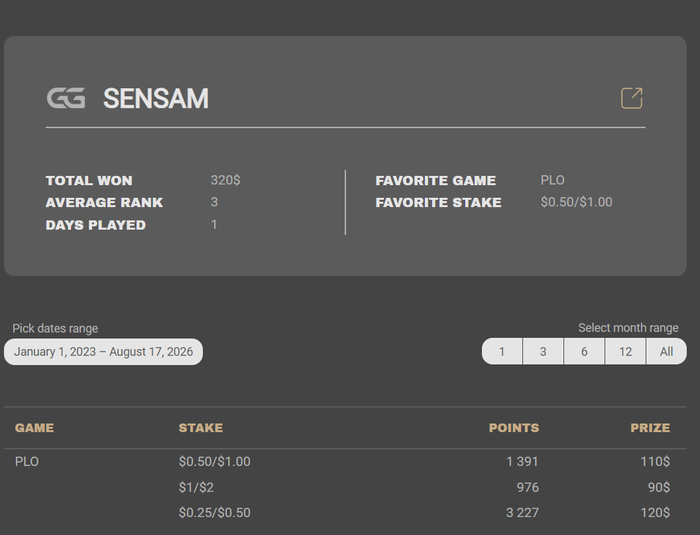Click the SENSAM player name

156,98
